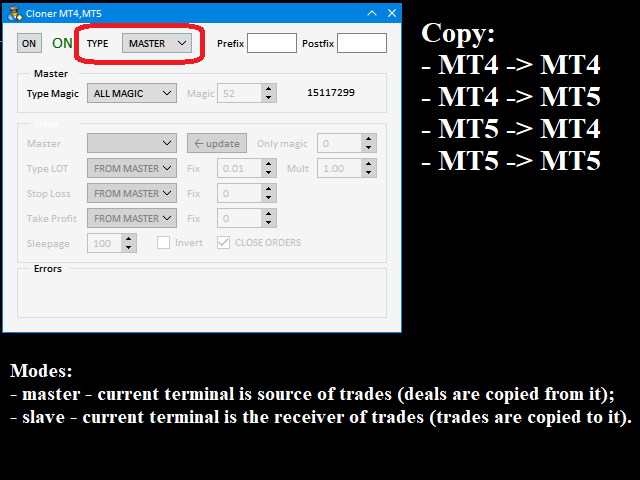Open the Type LOT dropdown
Viewport: 640px width, 480px height.
[x=132, y=168]
